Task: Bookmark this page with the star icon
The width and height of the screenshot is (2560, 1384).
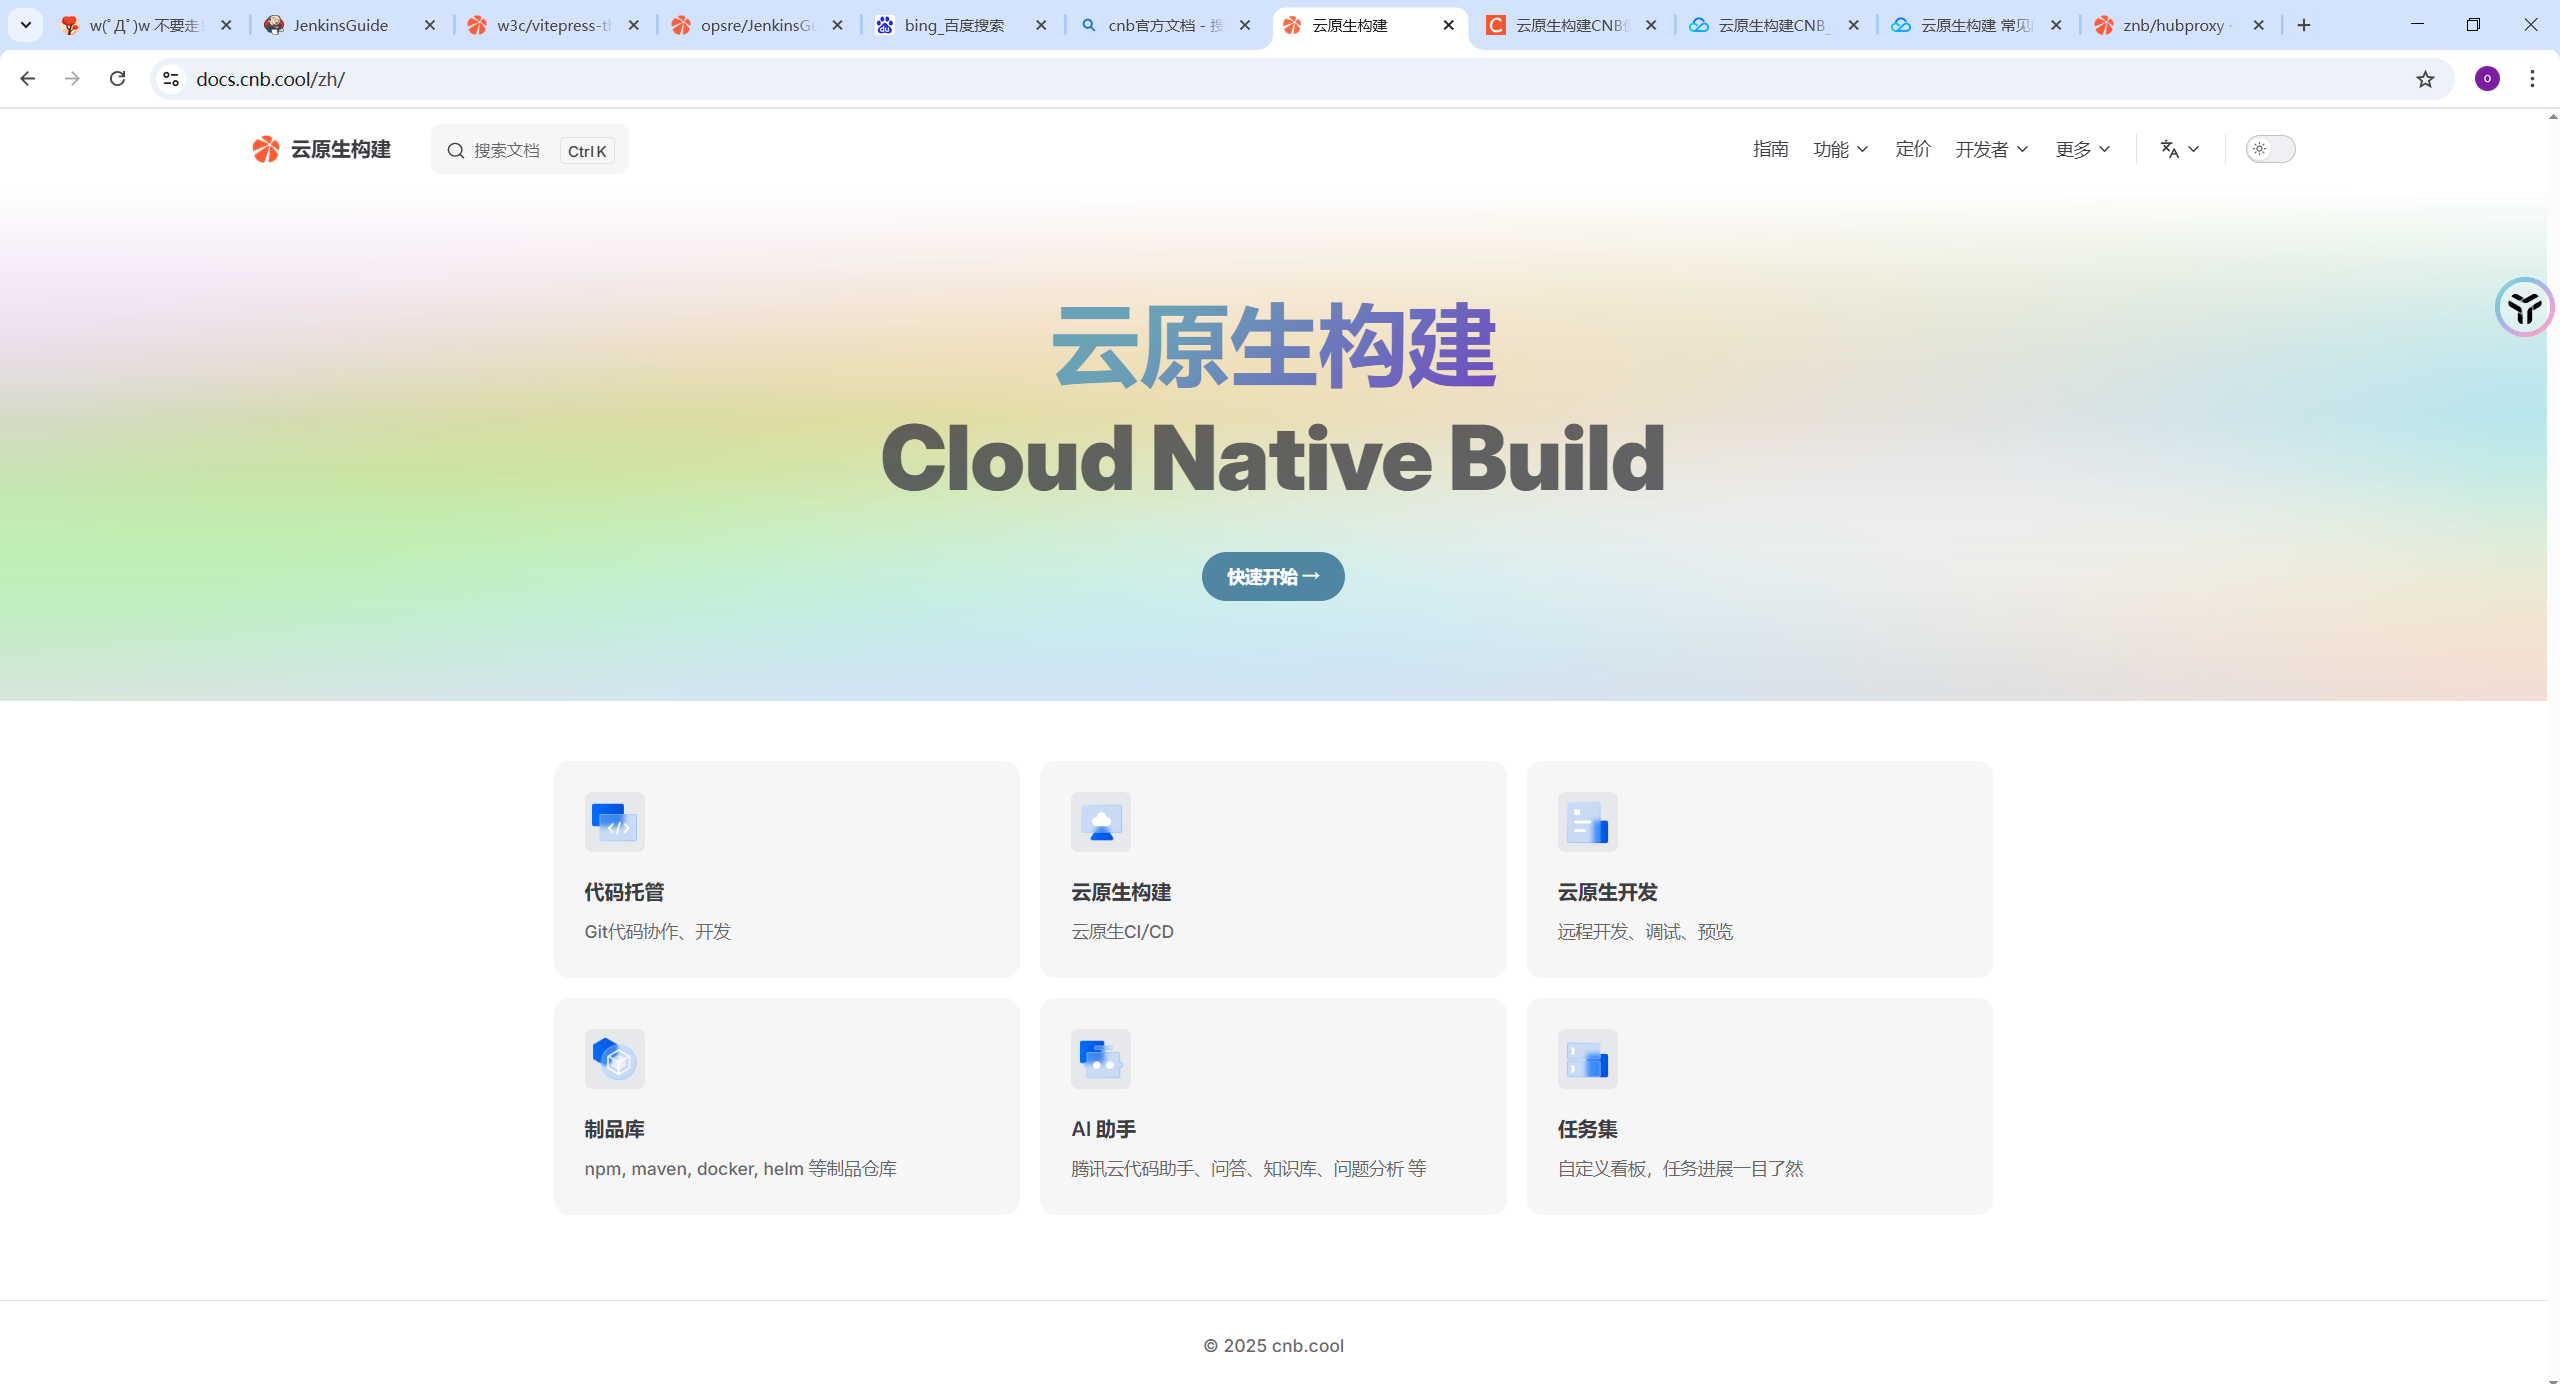Action: [x=2425, y=79]
